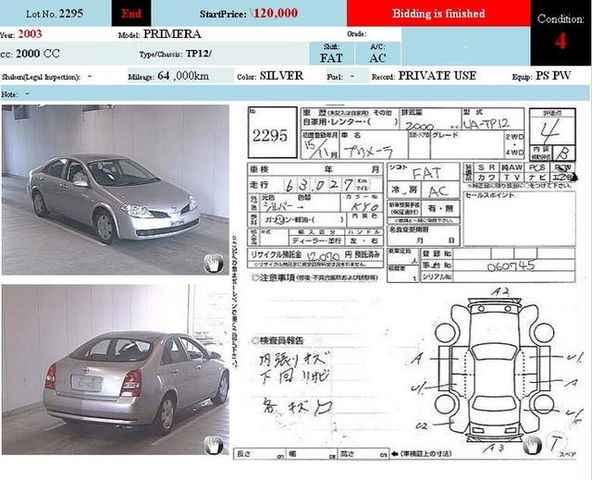The image size is (592, 480).
Task: Click the Mileage 64,000km field
Action: click(x=181, y=76)
